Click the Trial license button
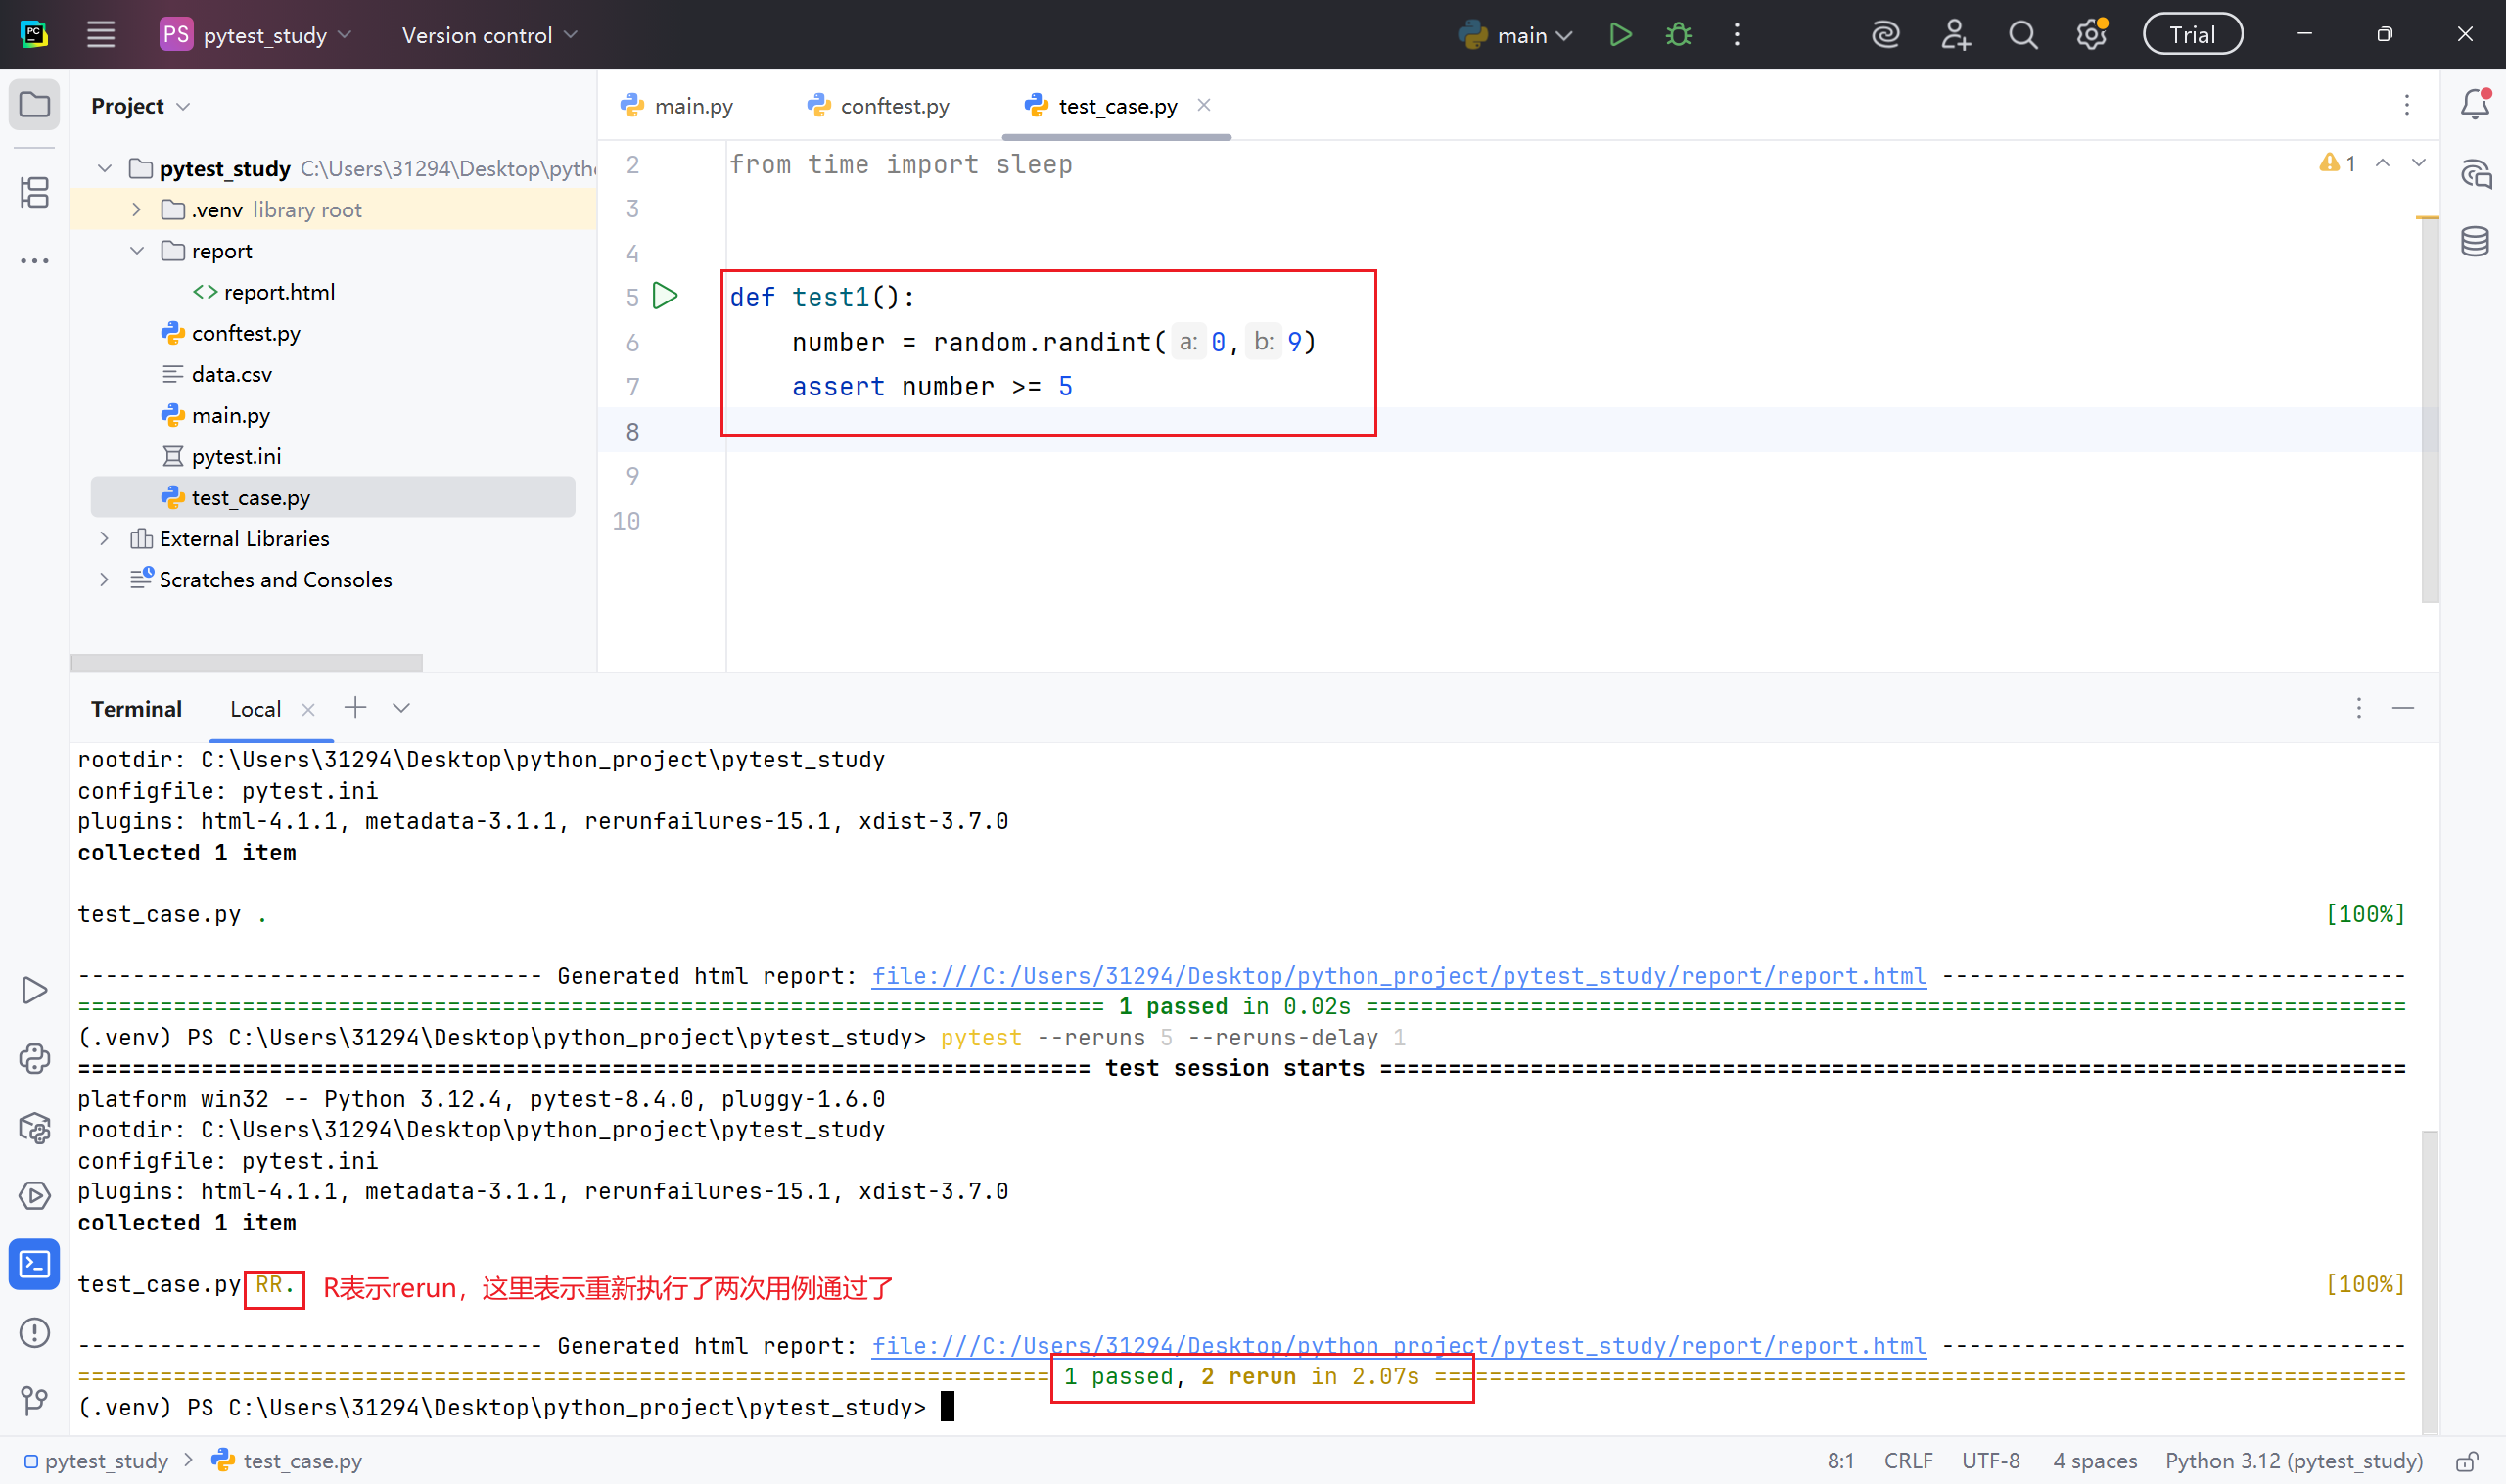The image size is (2506, 1484). 2191,35
